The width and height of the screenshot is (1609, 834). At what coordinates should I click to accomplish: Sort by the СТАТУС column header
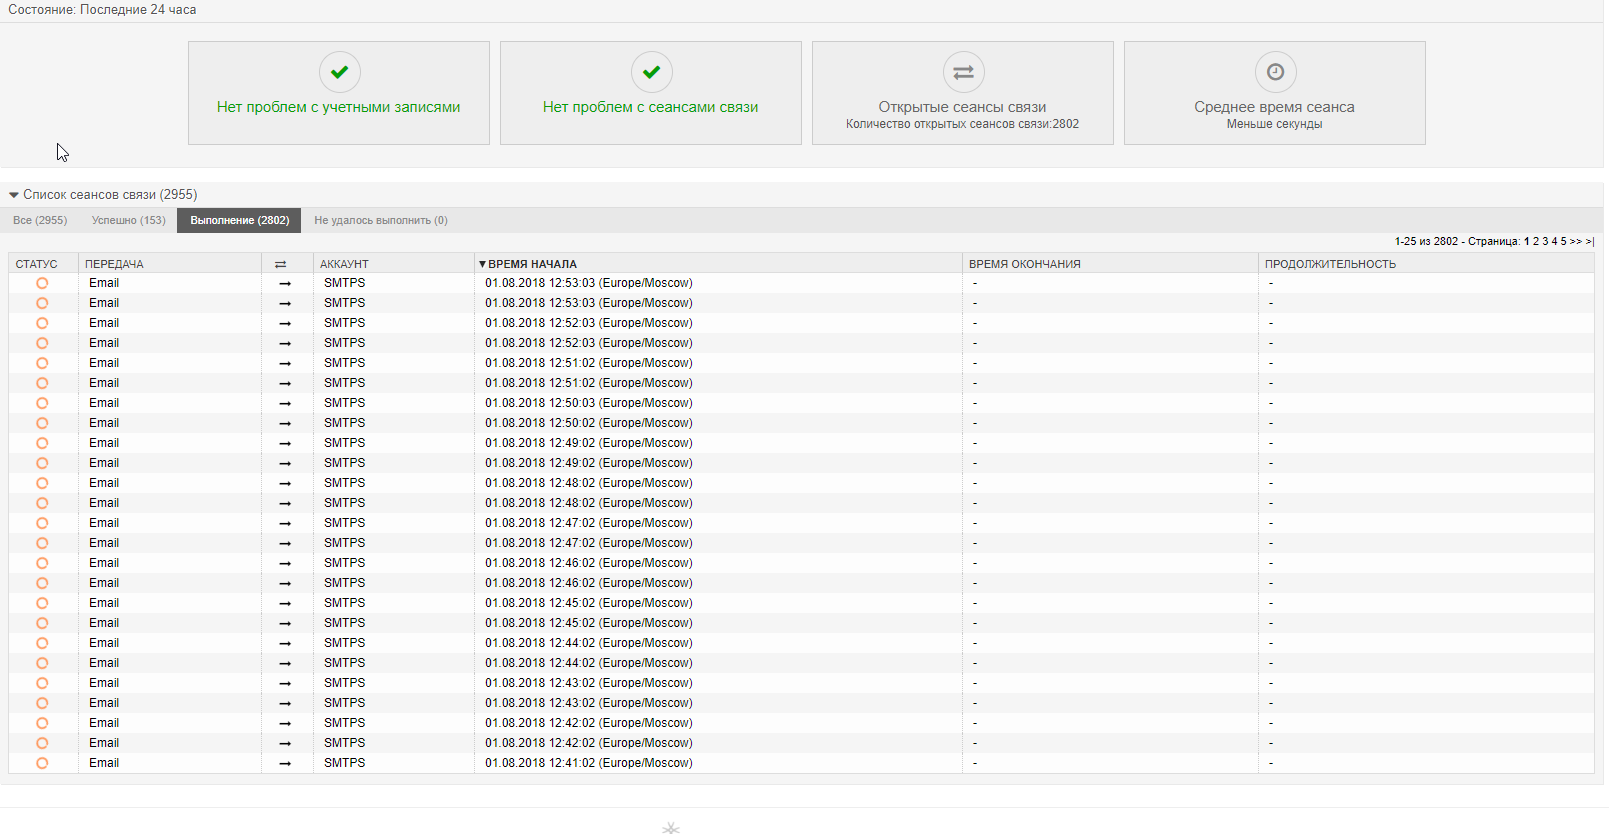pyautogui.click(x=36, y=264)
